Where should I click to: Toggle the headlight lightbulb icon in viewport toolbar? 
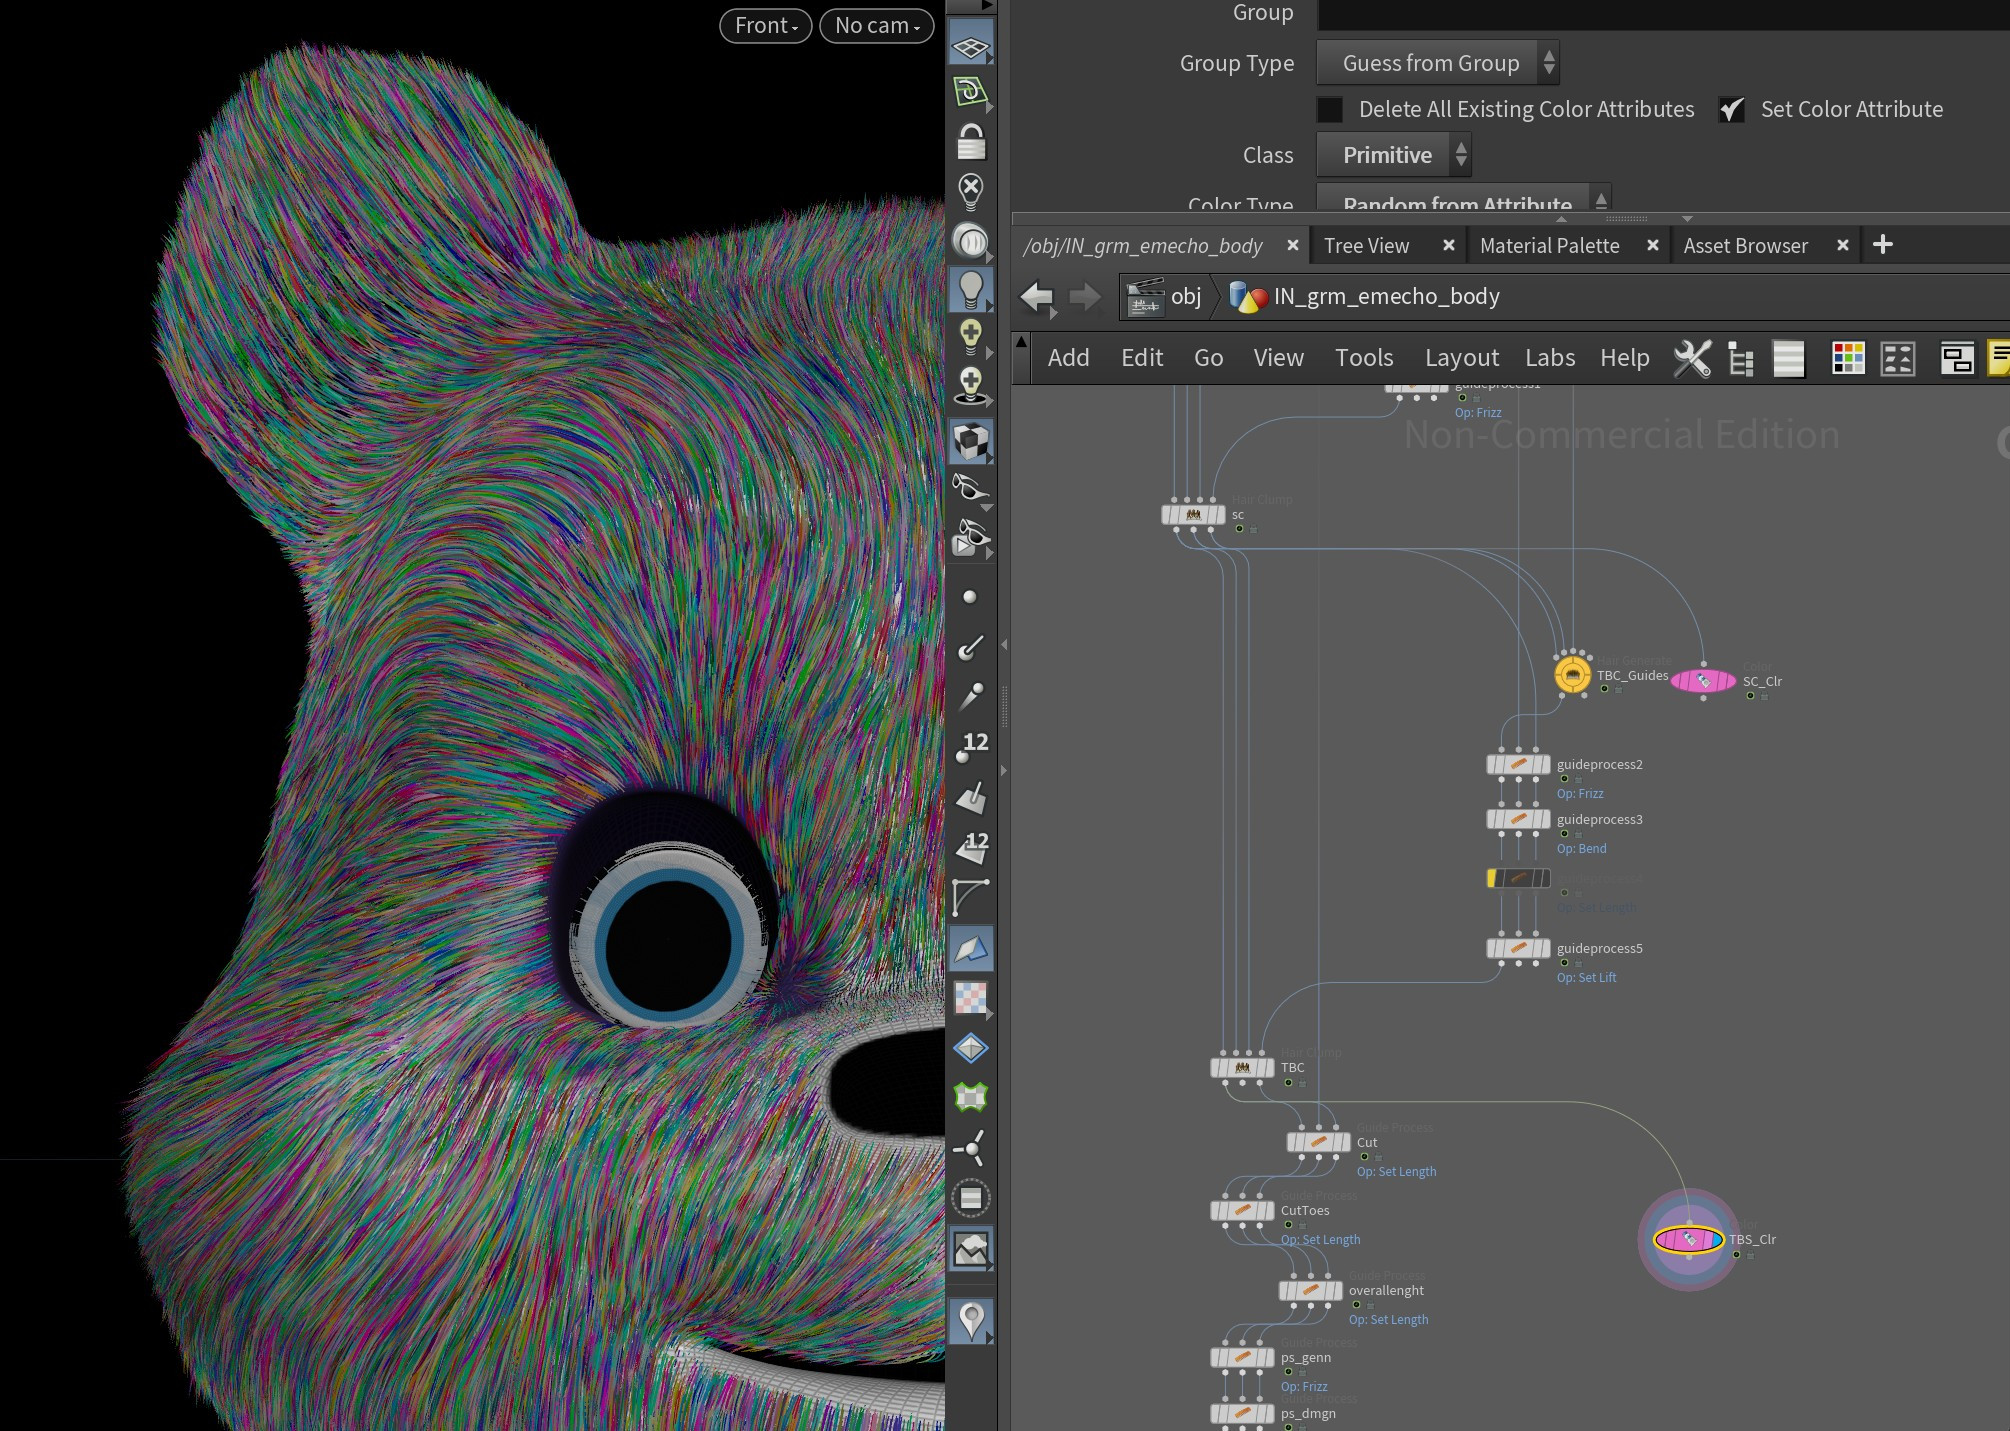pos(970,287)
